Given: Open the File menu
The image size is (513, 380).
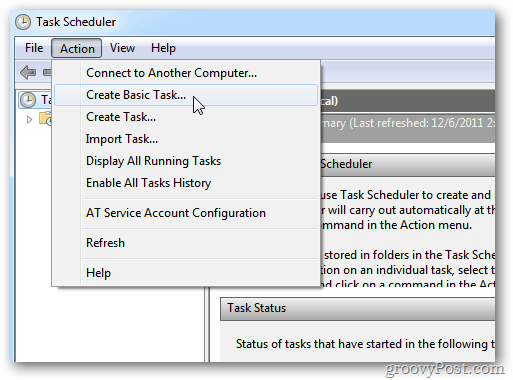Looking at the screenshot, I should click(x=34, y=48).
